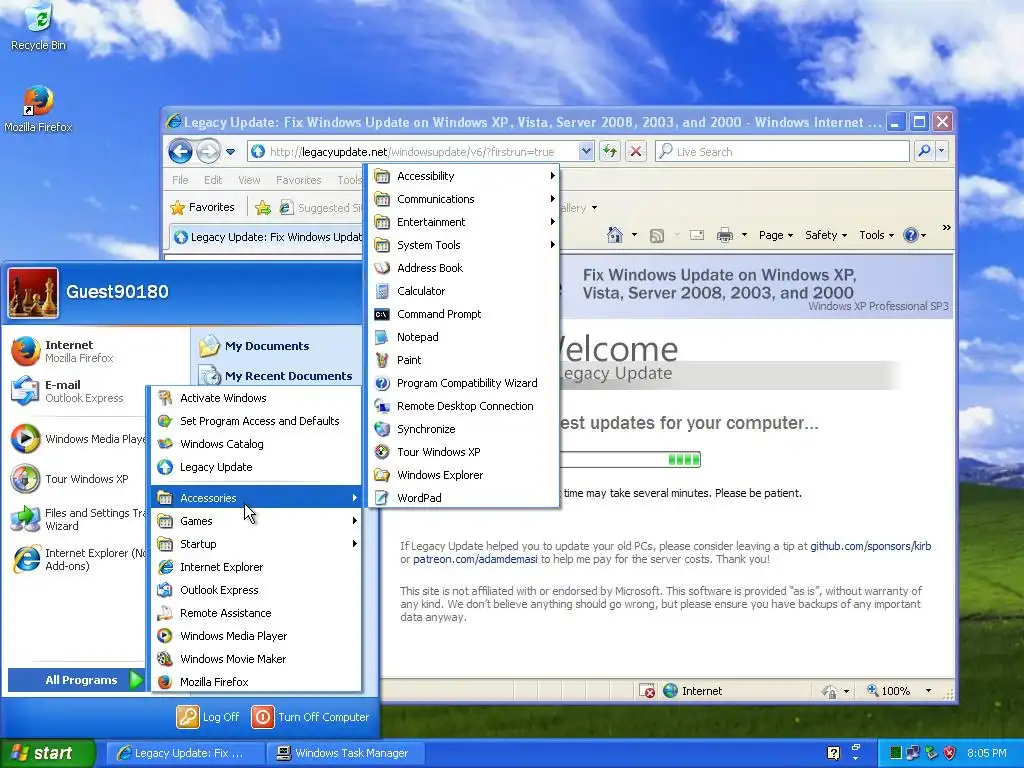Click All Programs button
The image size is (1024, 768).
76,680
